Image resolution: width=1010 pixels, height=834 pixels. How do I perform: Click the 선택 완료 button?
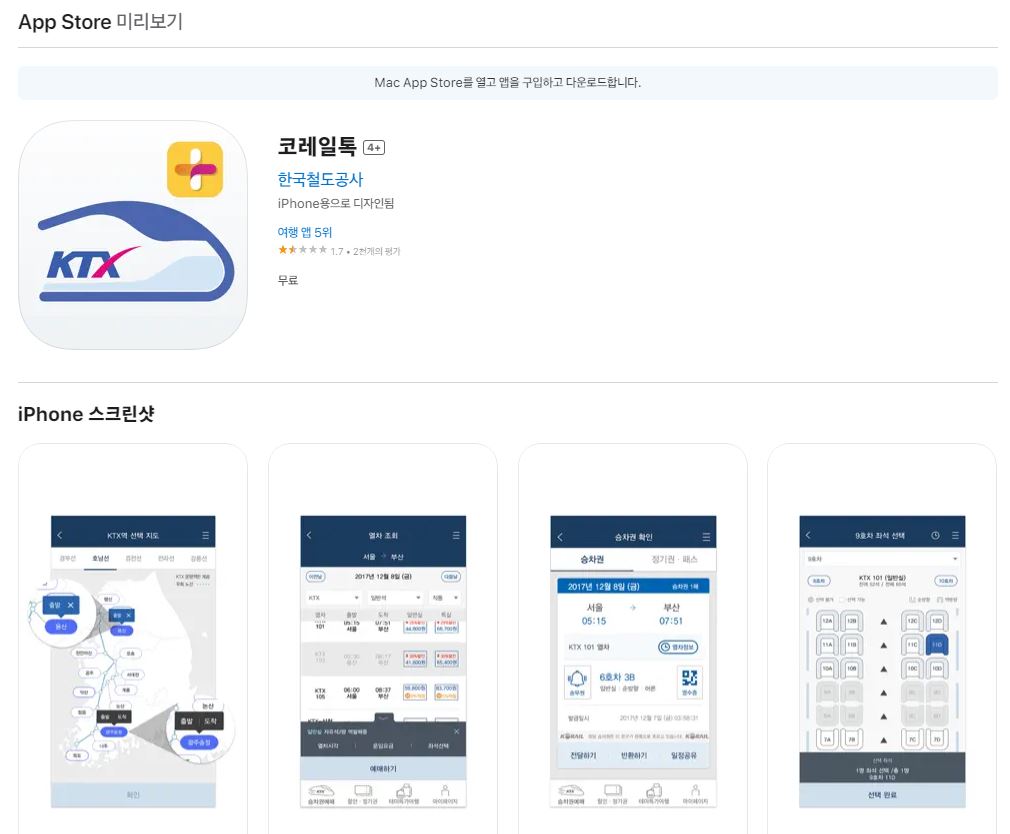pos(882,795)
